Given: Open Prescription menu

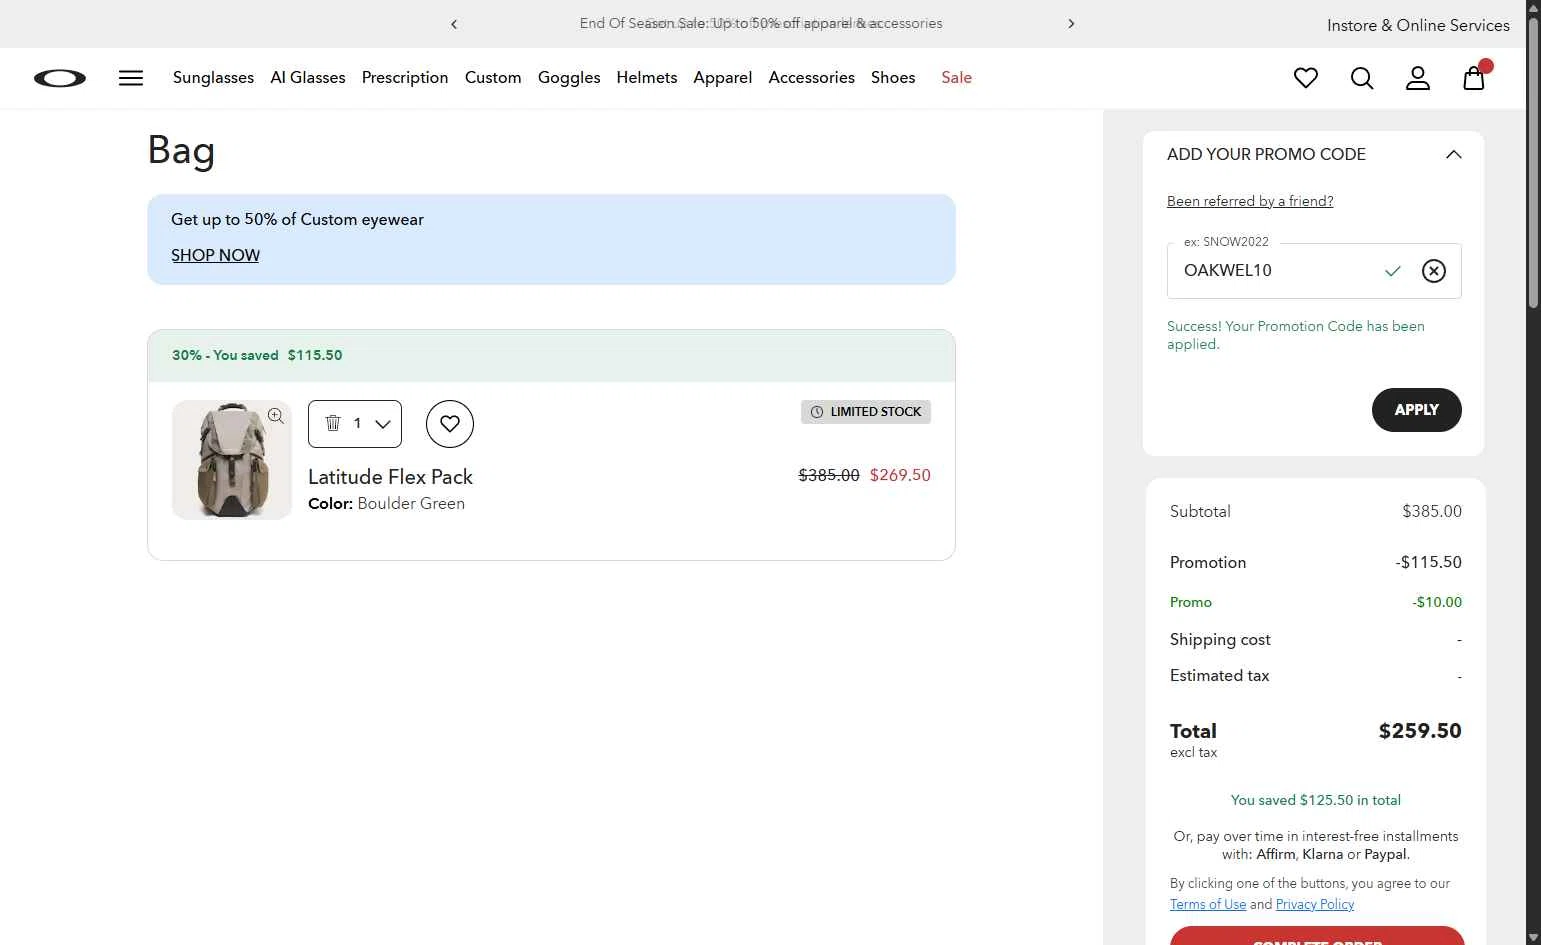Looking at the screenshot, I should coord(405,78).
